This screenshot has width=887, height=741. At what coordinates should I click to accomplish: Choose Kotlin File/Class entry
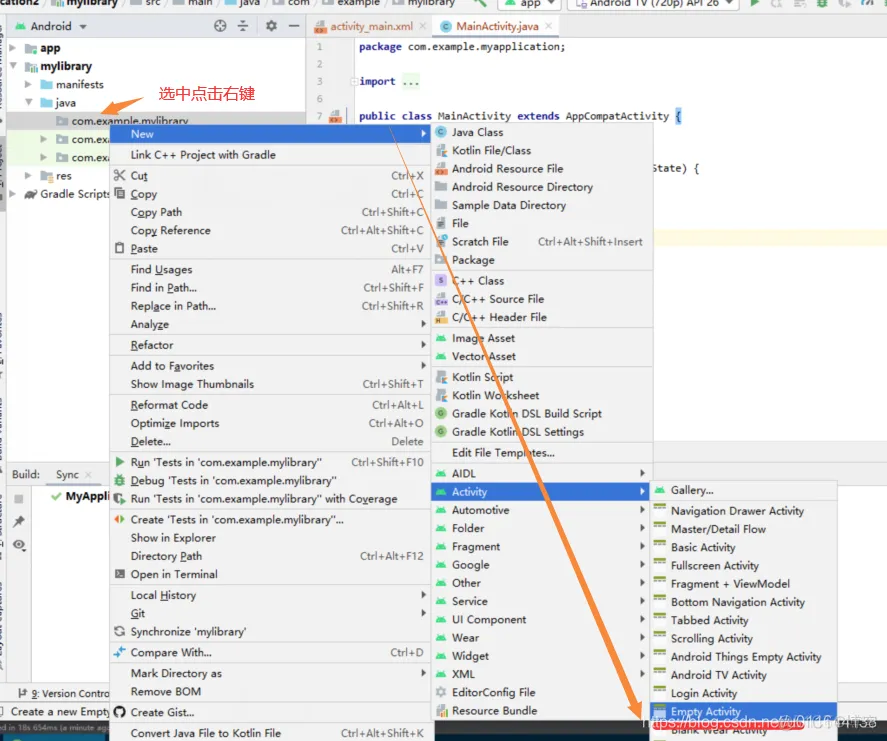(542, 150)
